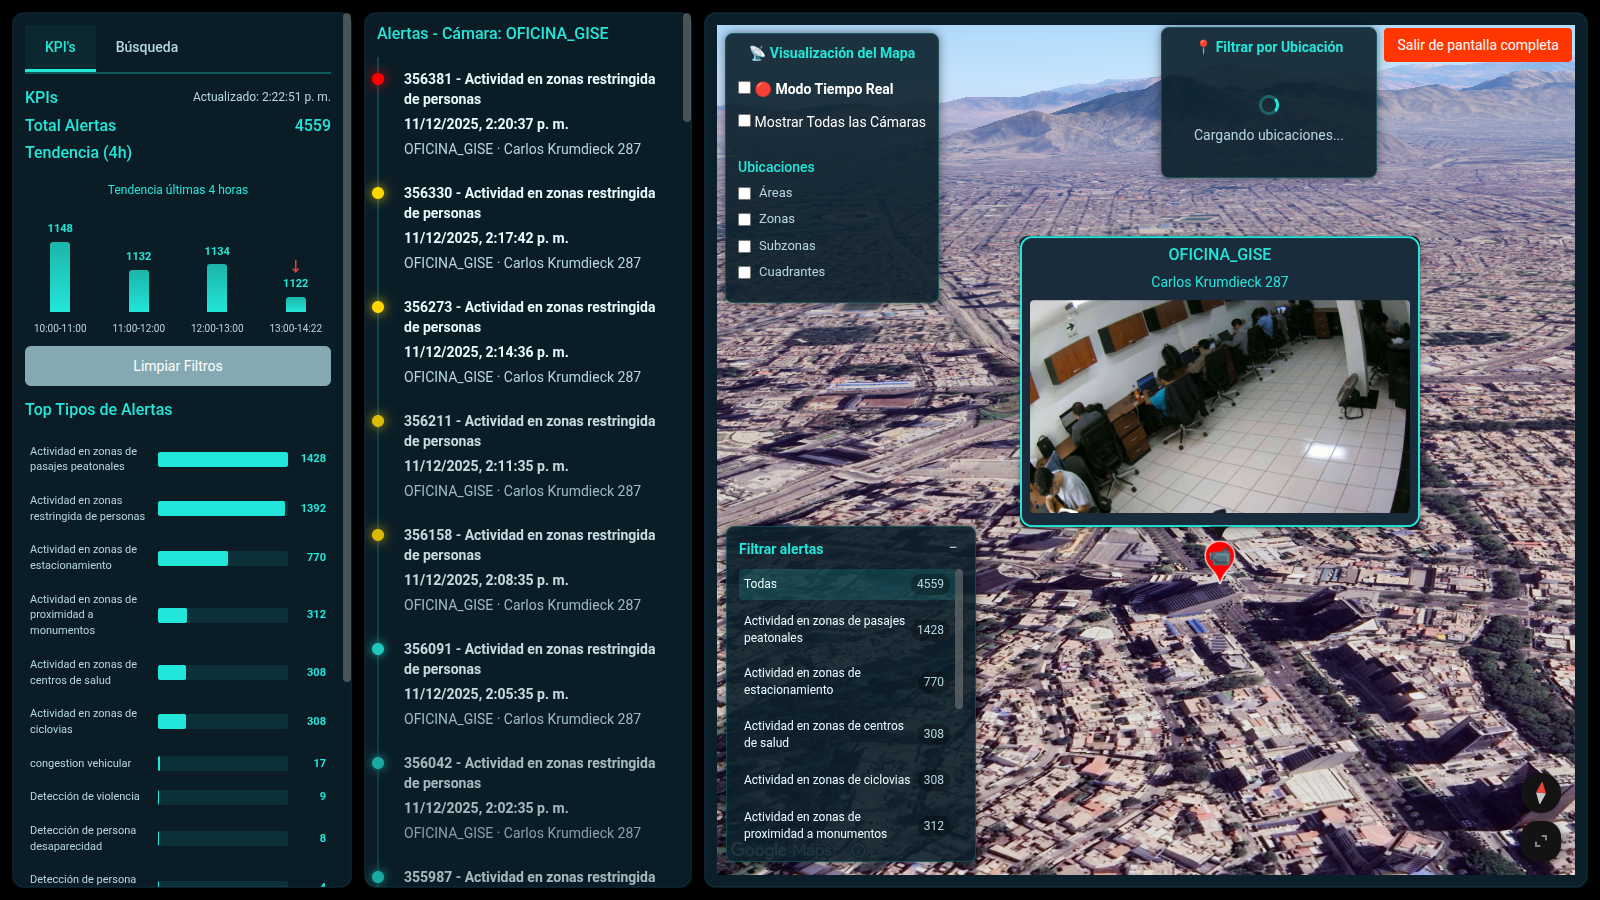The width and height of the screenshot is (1600, 900).
Task: Check Mostrar Todas las Cámaras
Action: coord(744,120)
